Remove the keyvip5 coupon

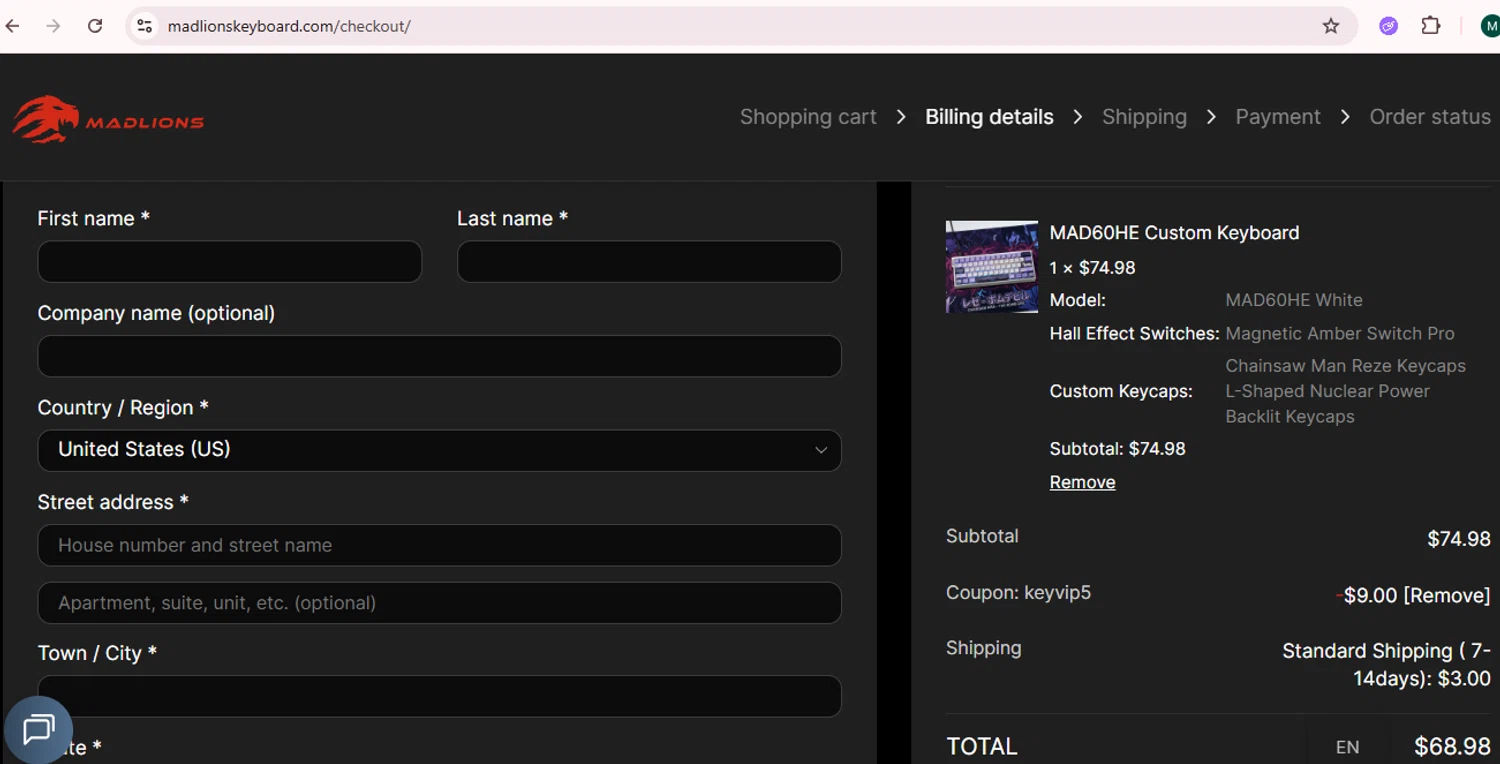coord(1447,596)
